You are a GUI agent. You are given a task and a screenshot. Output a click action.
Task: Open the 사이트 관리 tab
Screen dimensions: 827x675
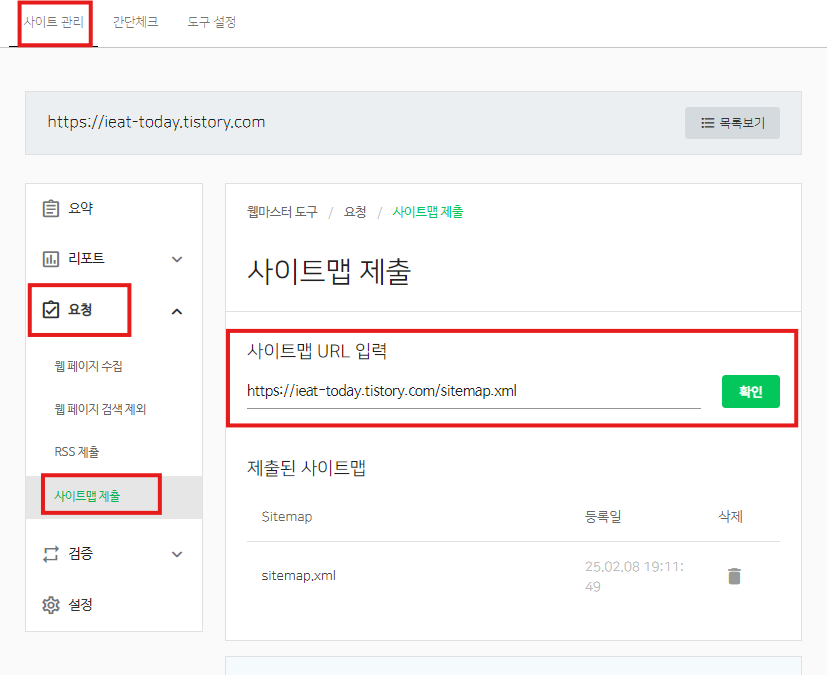click(x=54, y=22)
